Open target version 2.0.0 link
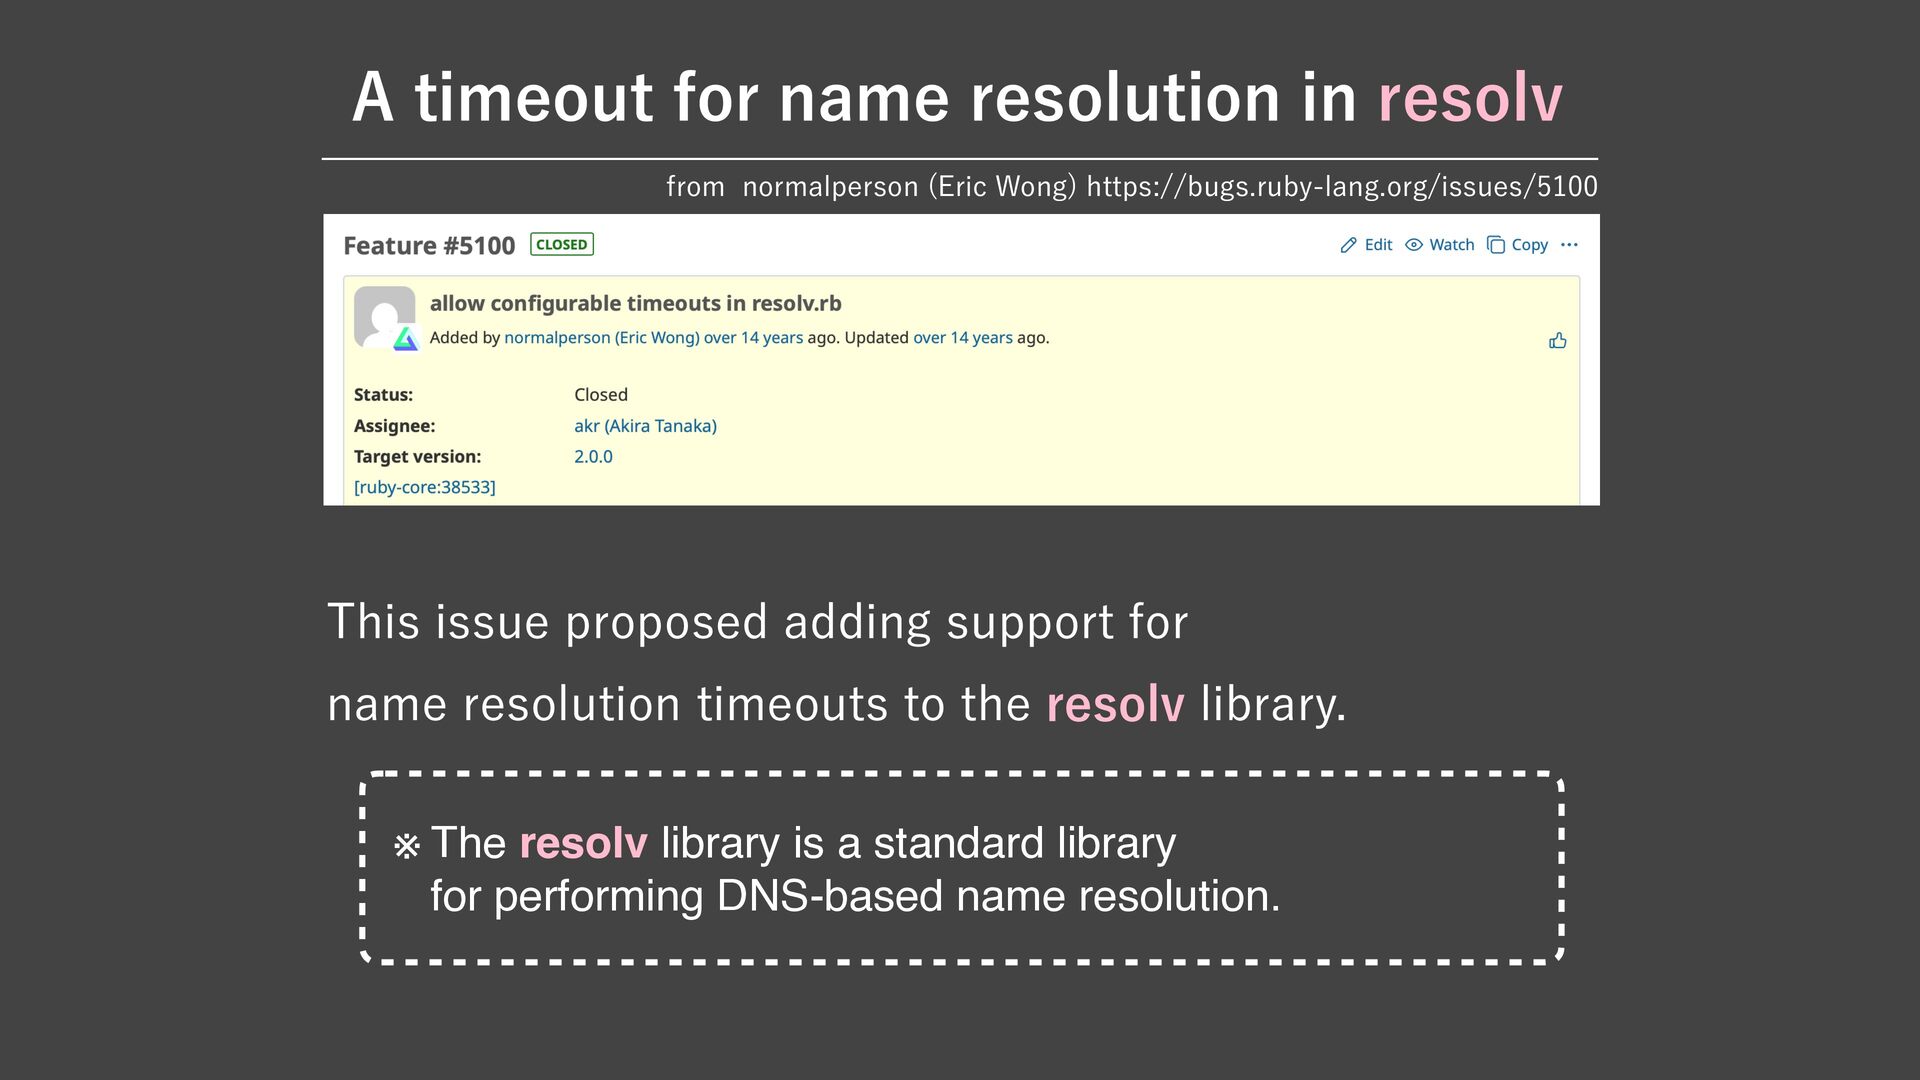 [593, 457]
